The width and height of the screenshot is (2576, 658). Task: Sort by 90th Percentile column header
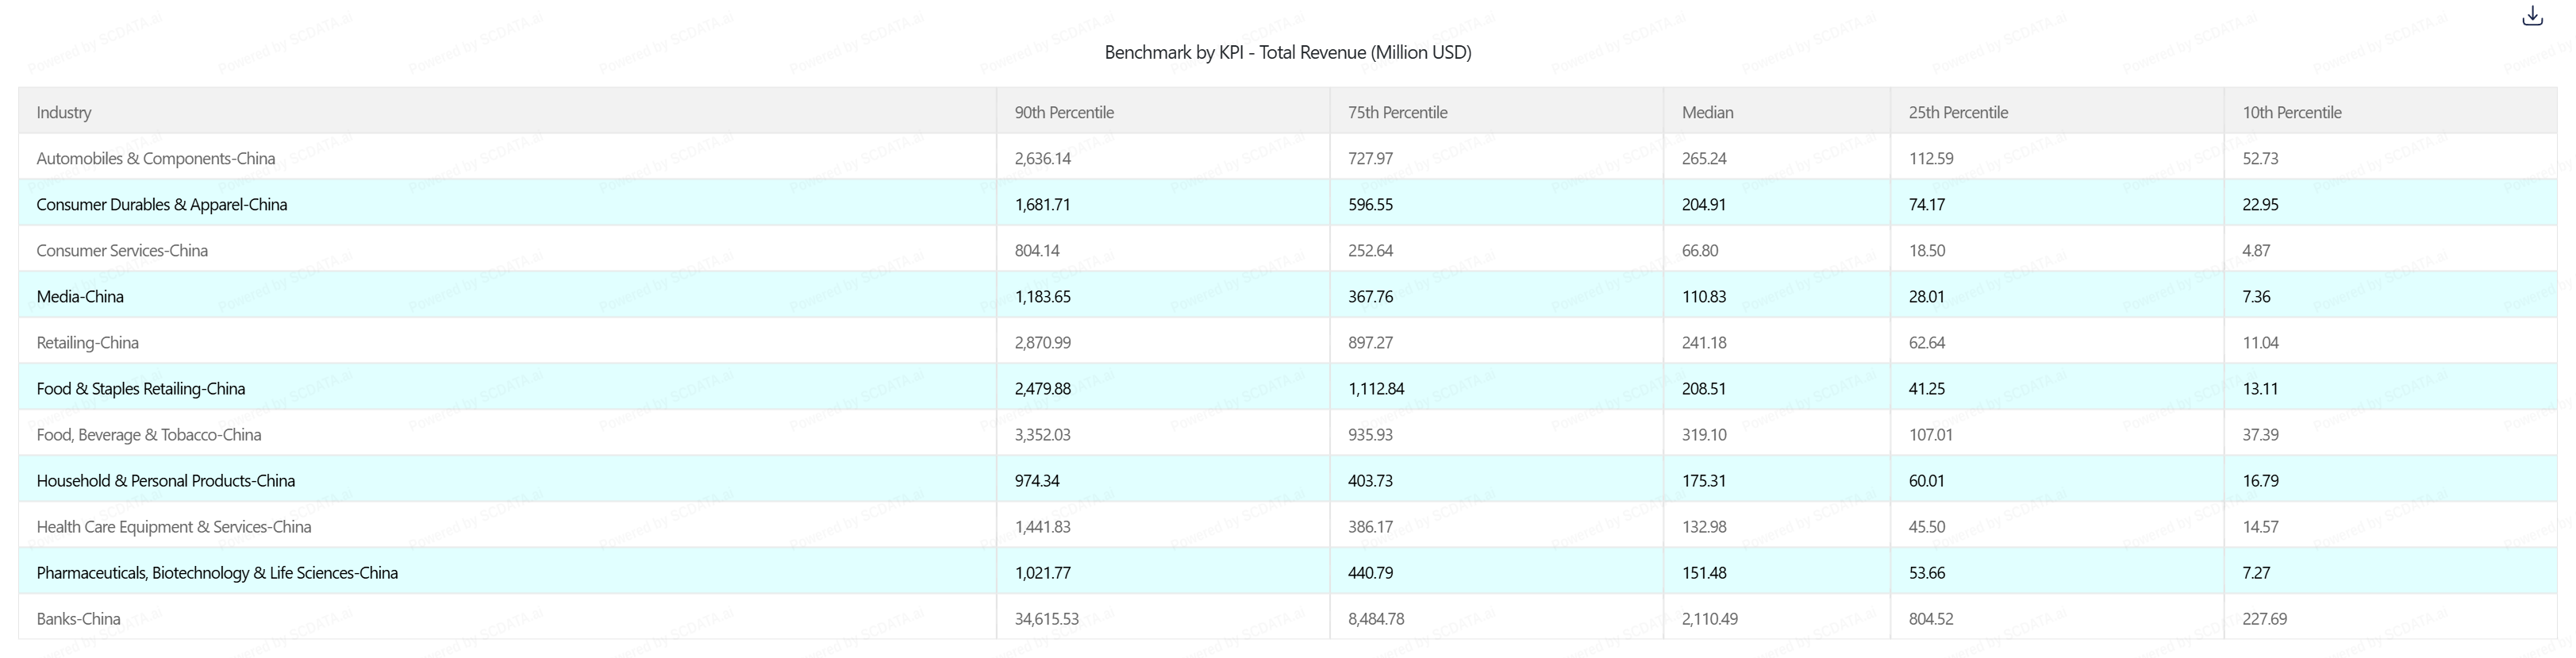coord(1064,112)
